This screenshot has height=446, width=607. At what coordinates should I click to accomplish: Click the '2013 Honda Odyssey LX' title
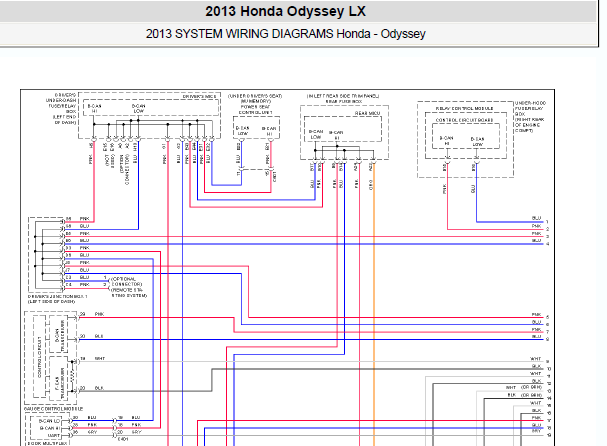285,11
